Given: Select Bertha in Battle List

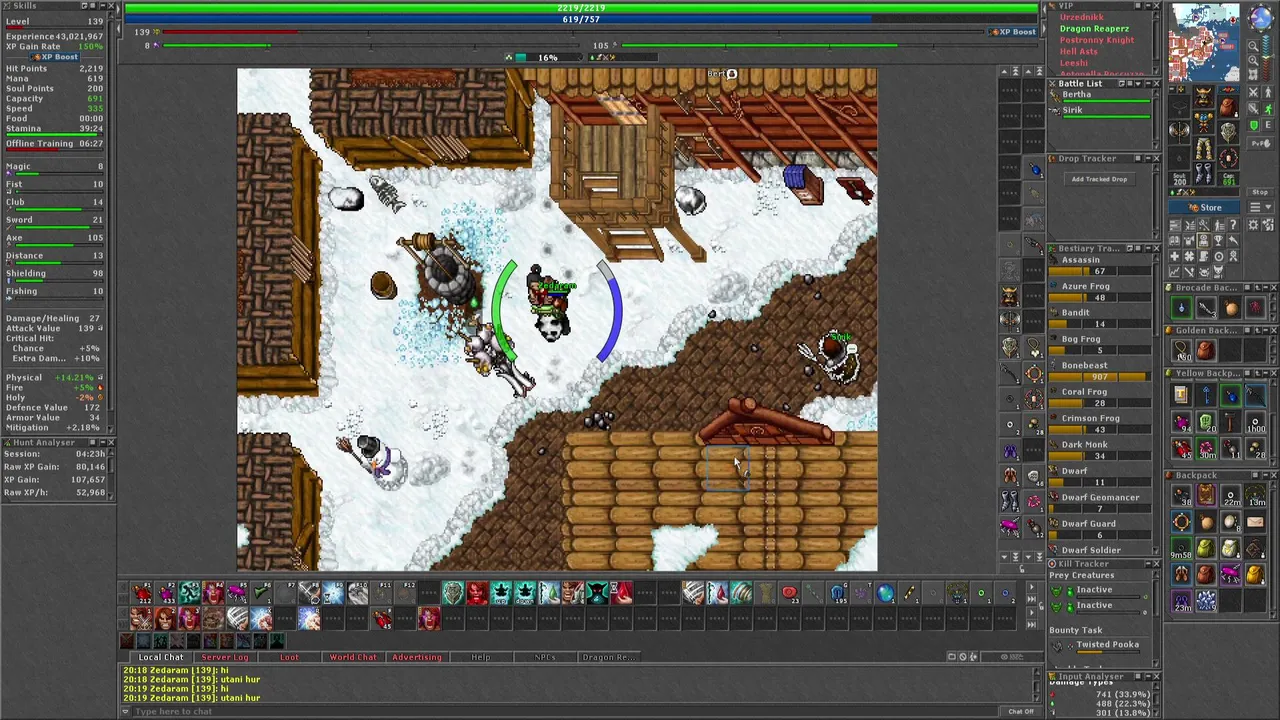Looking at the screenshot, I should pyautogui.click(x=1100, y=97).
